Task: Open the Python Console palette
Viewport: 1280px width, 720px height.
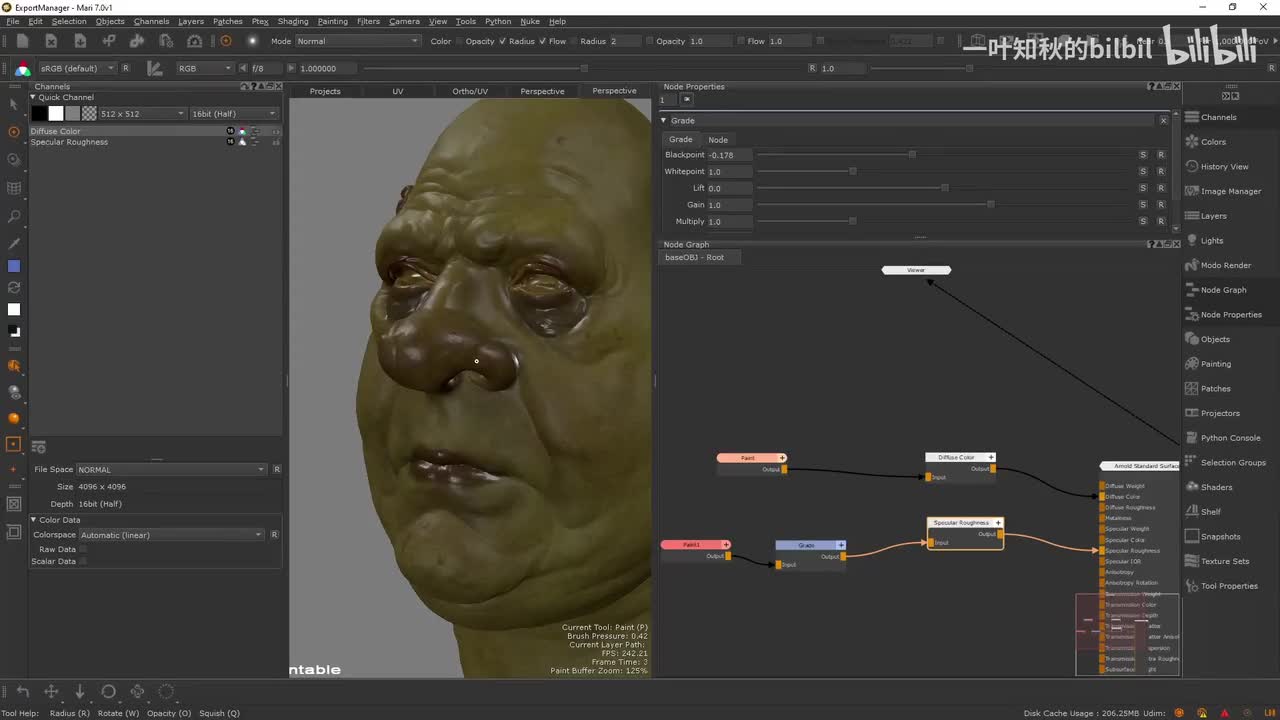Action: coord(1230,438)
